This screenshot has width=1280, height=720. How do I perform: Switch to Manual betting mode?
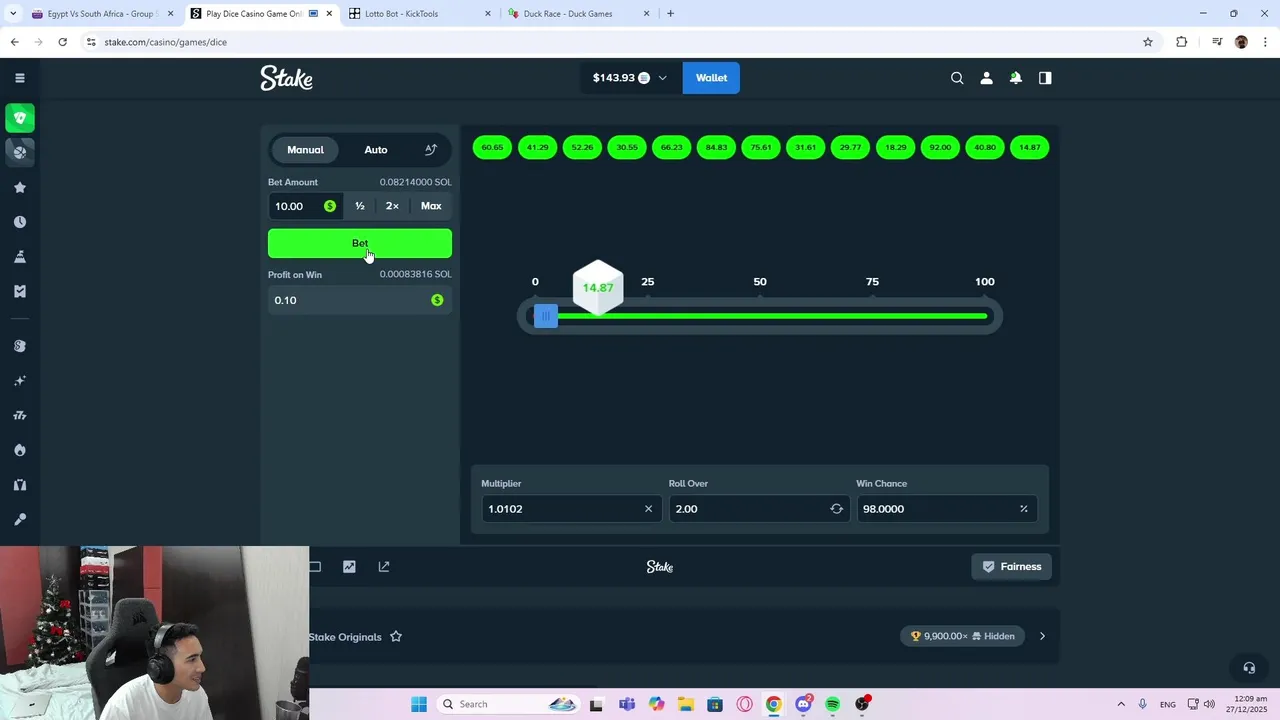(305, 150)
